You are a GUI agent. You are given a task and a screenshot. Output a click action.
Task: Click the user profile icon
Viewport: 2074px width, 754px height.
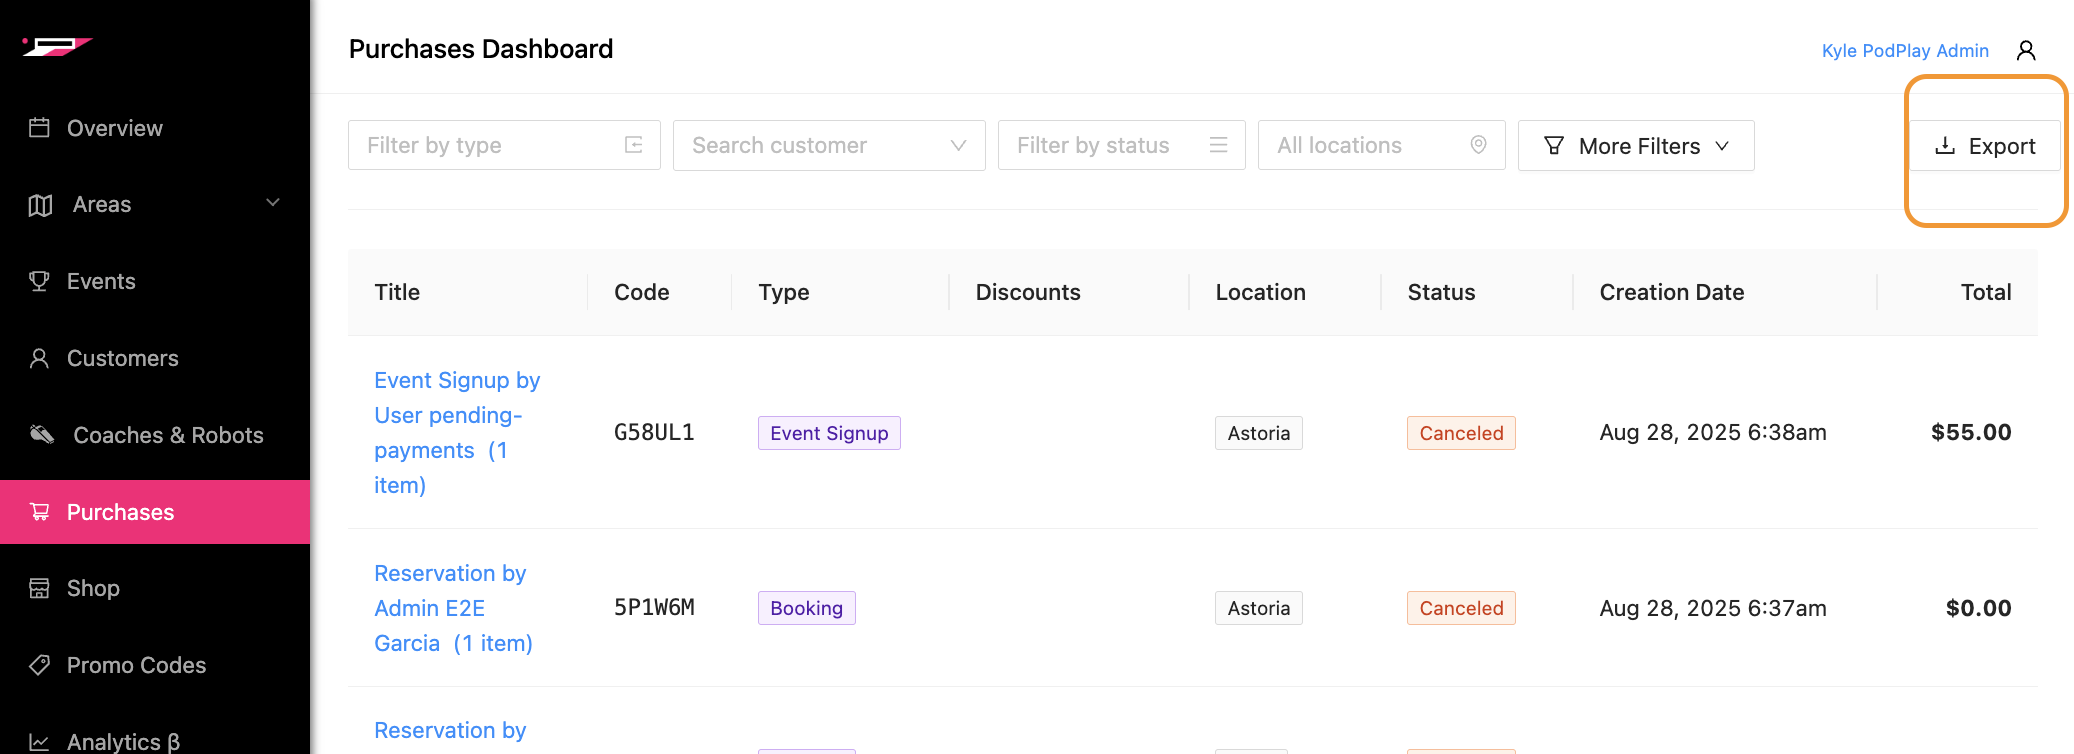coord(2026,51)
